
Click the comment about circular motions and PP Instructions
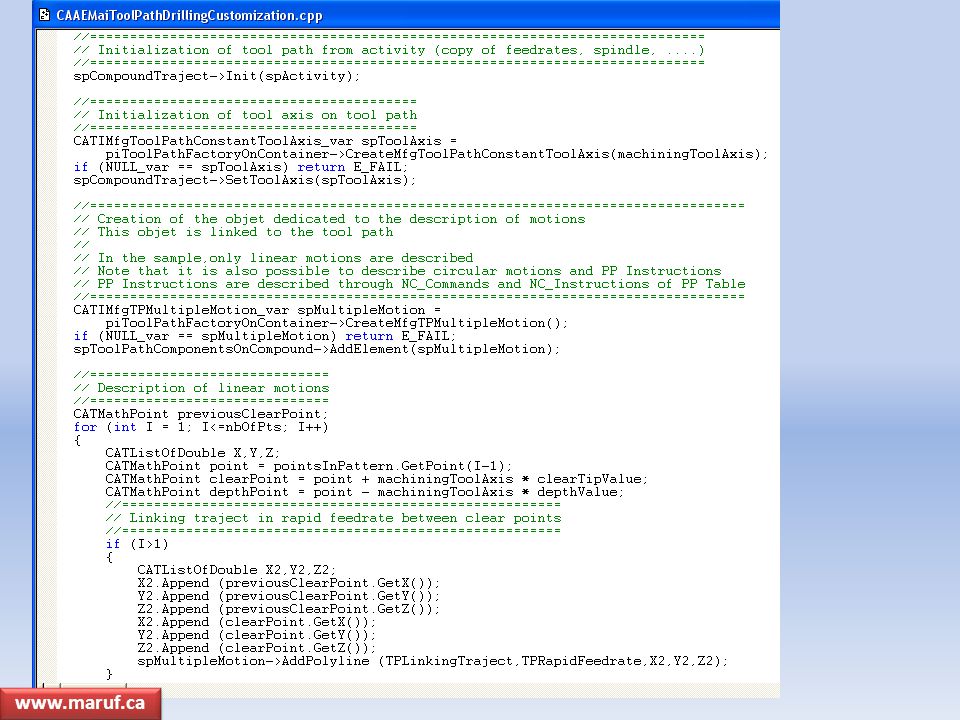(397, 271)
